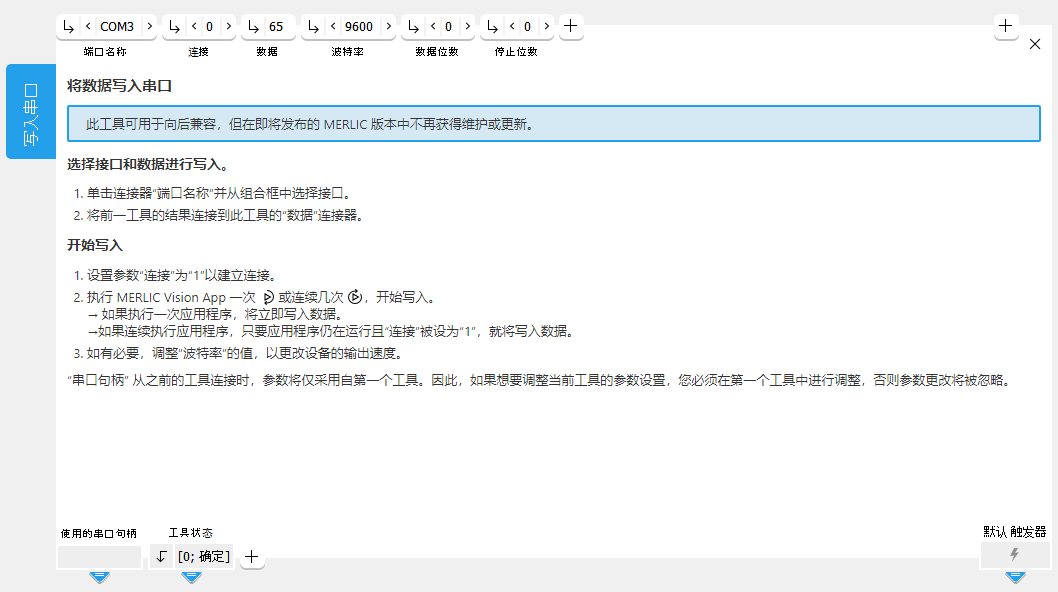Add a result with plus beside 工具状态
Viewport: 1058px width, 592px height.
coord(252,556)
